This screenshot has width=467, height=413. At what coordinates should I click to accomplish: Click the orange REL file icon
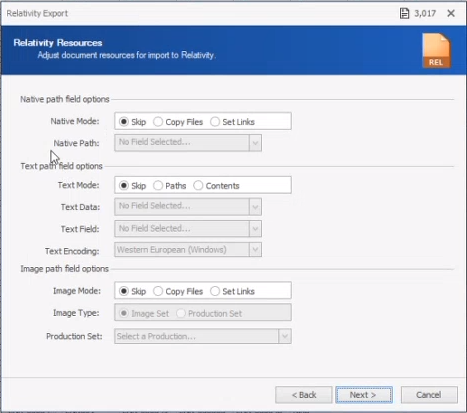436,50
